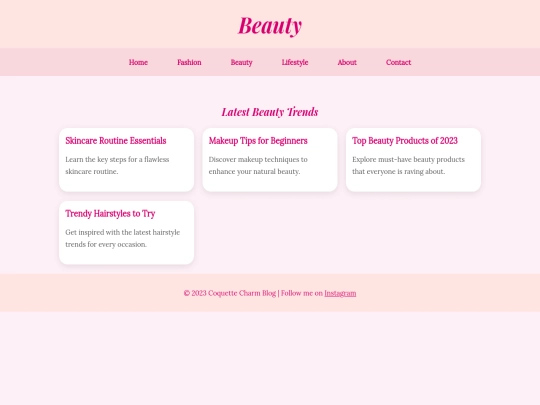Click the large Beauty page heading
Viewport: 540px width, 405px height.
tap(270, 25)
